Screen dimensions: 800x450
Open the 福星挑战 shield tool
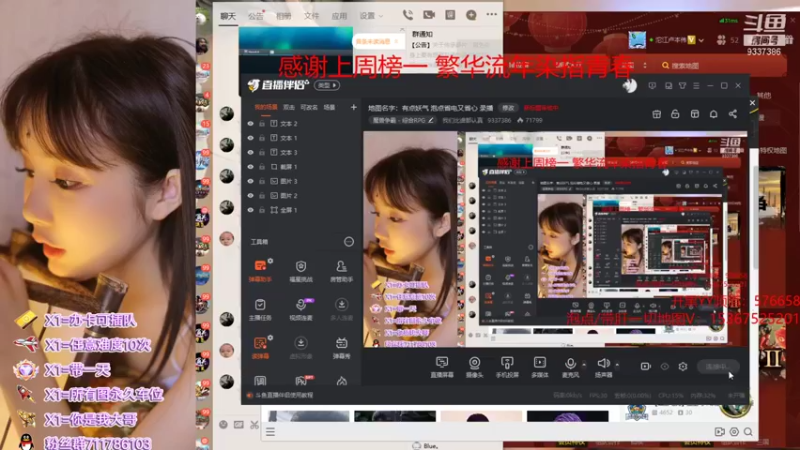click(x=301, y=270)
